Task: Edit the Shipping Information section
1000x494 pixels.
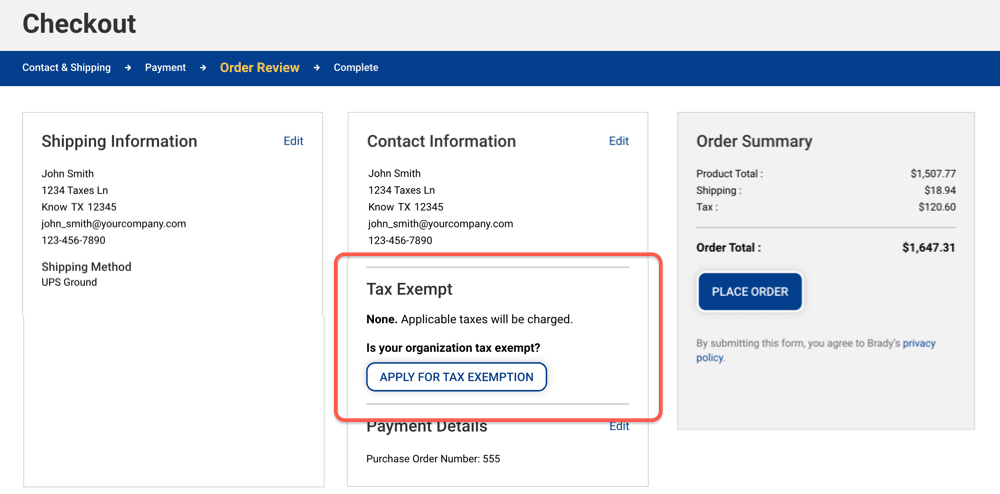Action: pyautogui.click(x=293, y=141)
